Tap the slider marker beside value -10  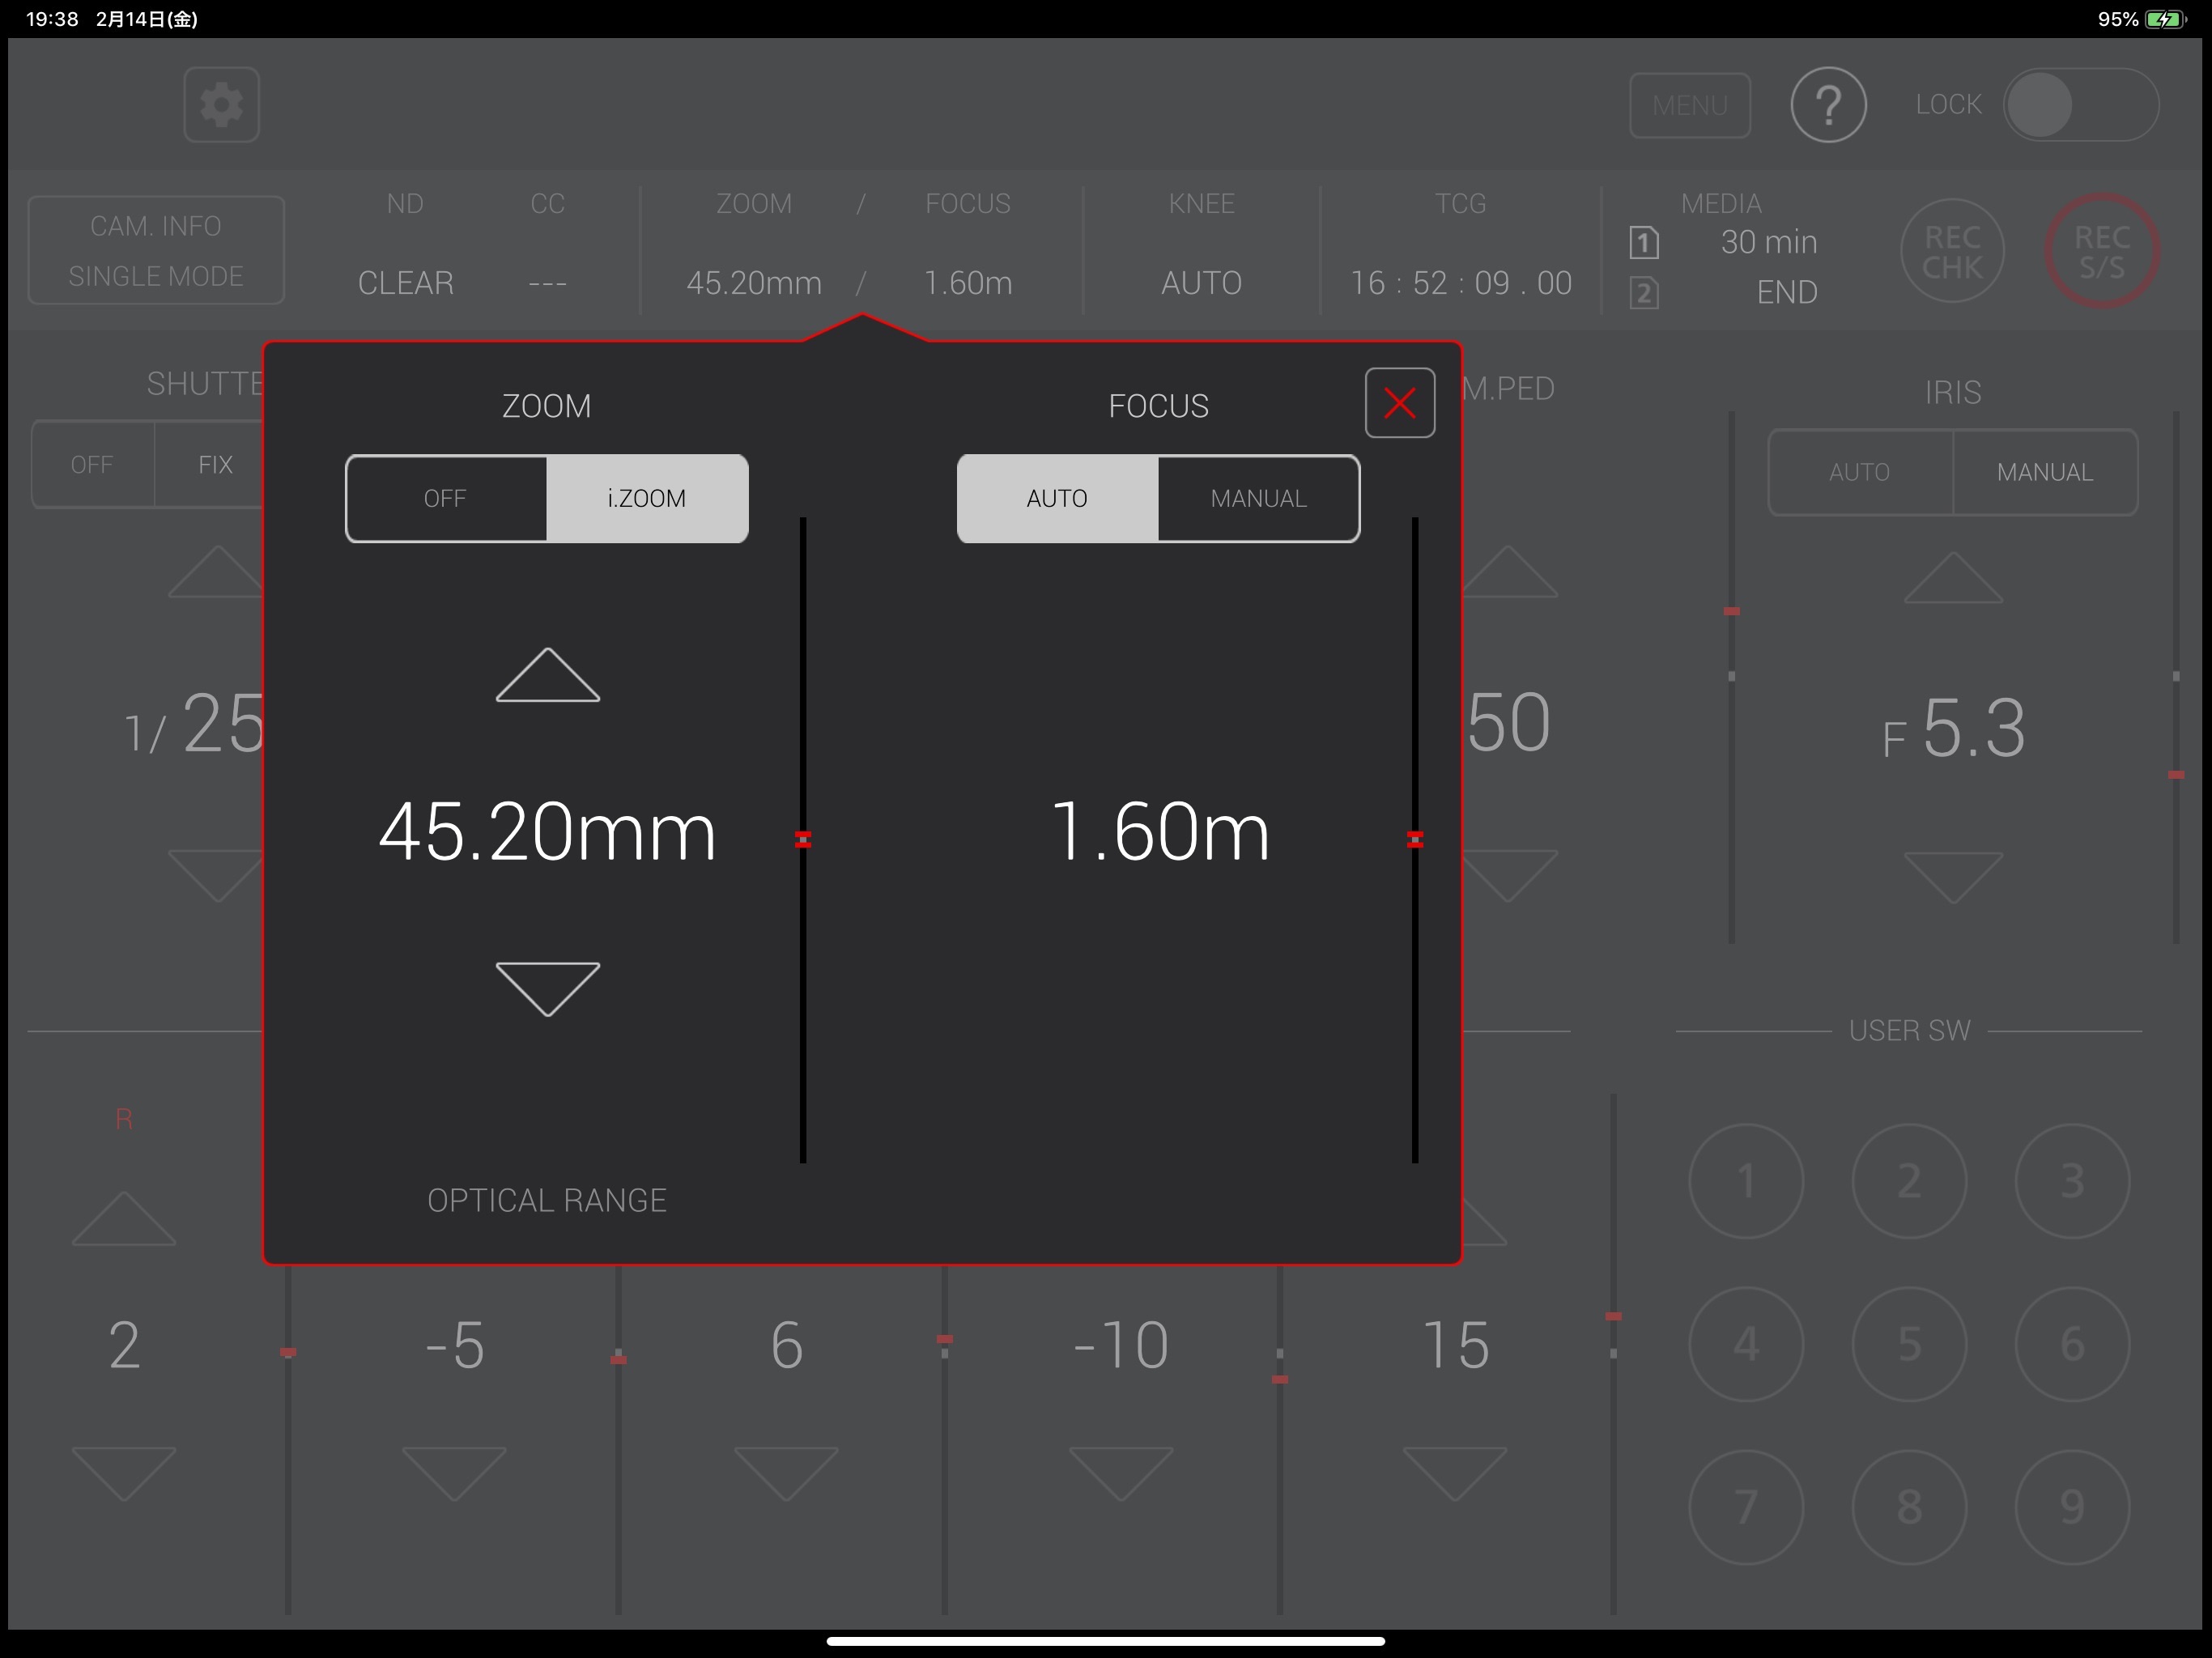tap(1280, 1379)
